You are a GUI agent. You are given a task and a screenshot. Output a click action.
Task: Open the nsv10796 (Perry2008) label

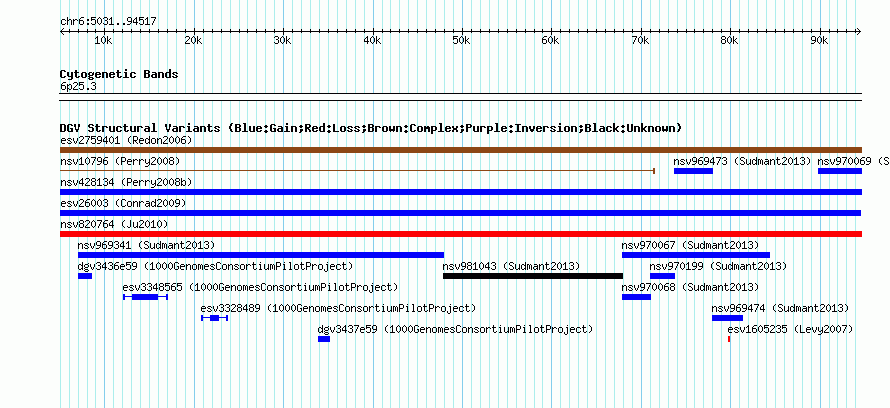click(120, 161)
